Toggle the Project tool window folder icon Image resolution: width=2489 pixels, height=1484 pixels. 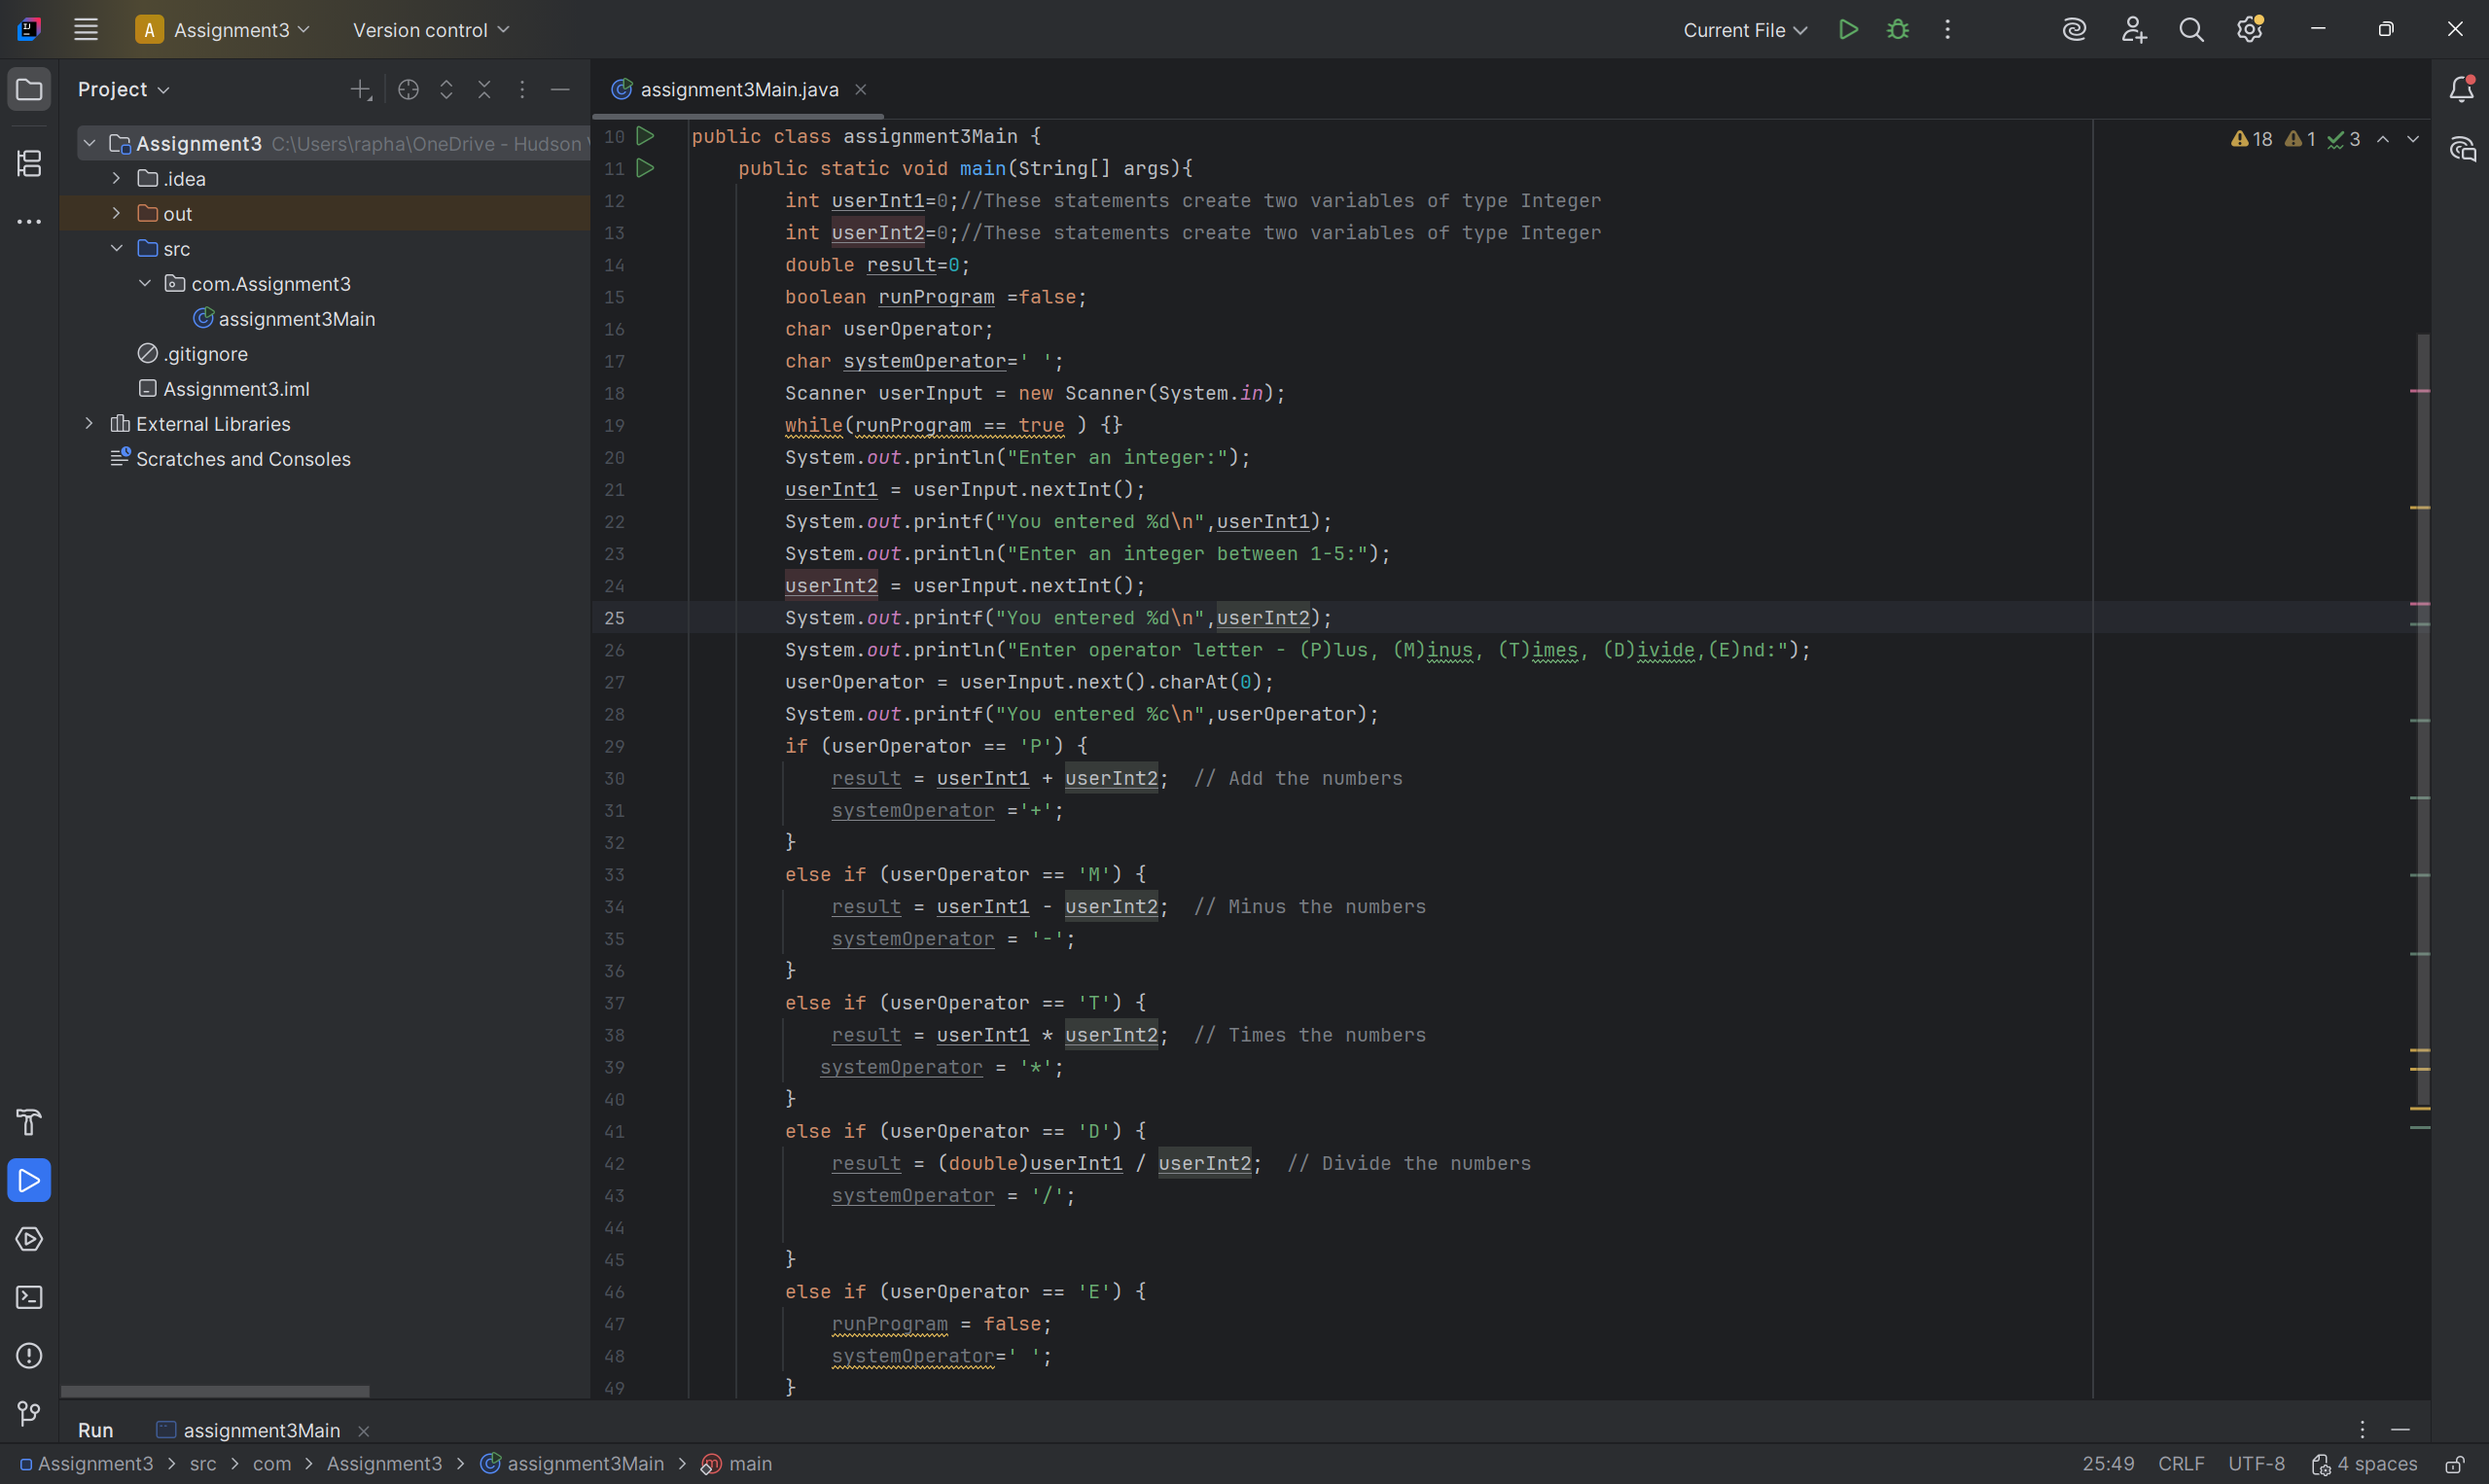tap(29, 90)
